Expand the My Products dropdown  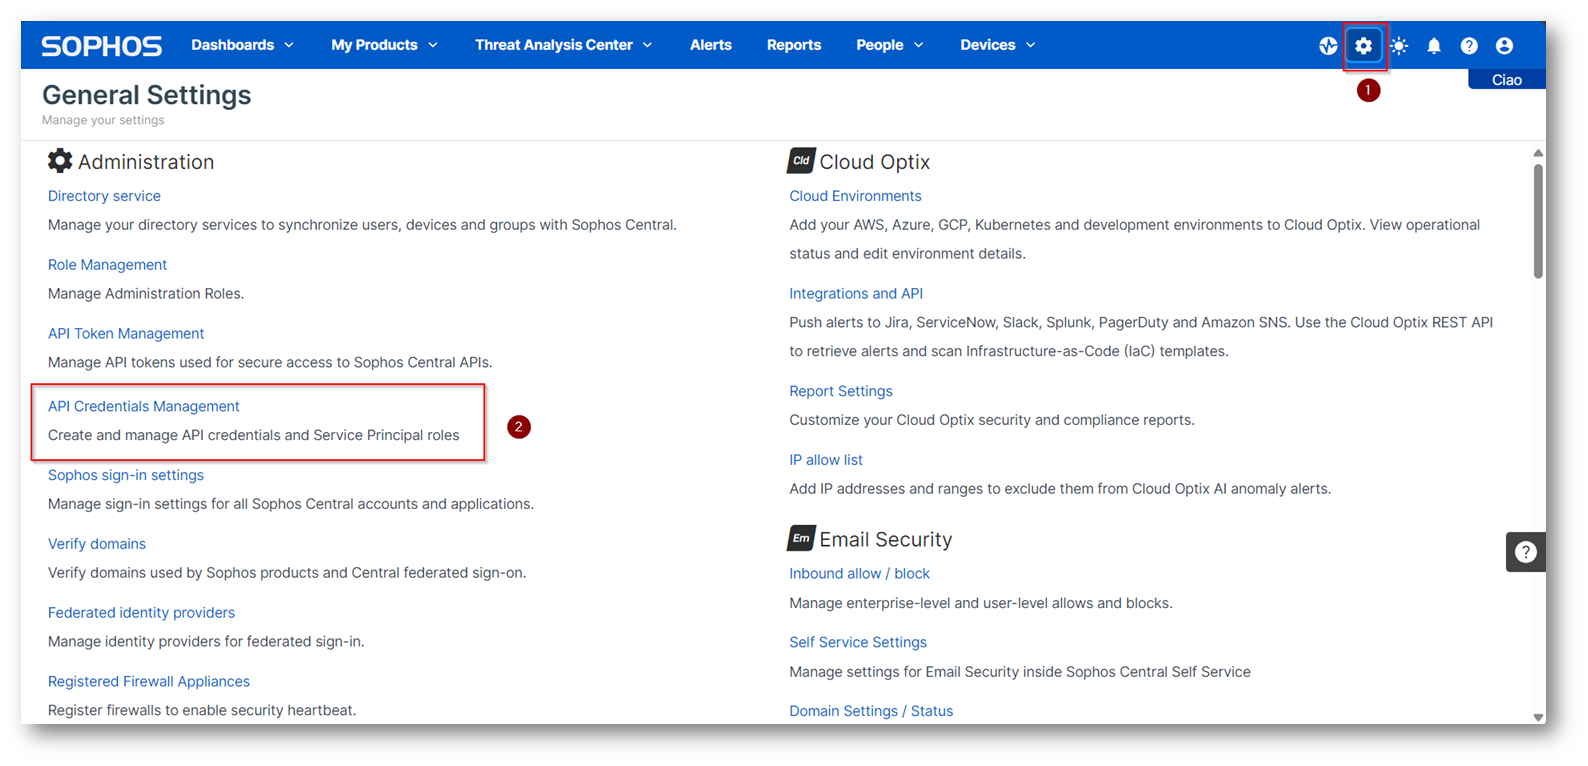[385, 45]
